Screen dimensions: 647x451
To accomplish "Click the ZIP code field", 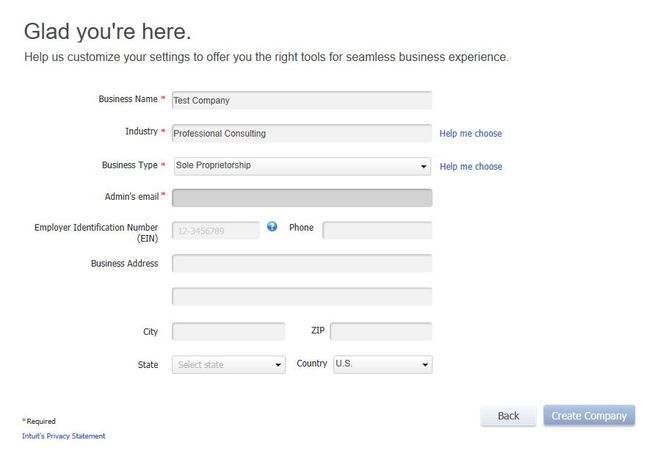I will (x=380, y=332).
